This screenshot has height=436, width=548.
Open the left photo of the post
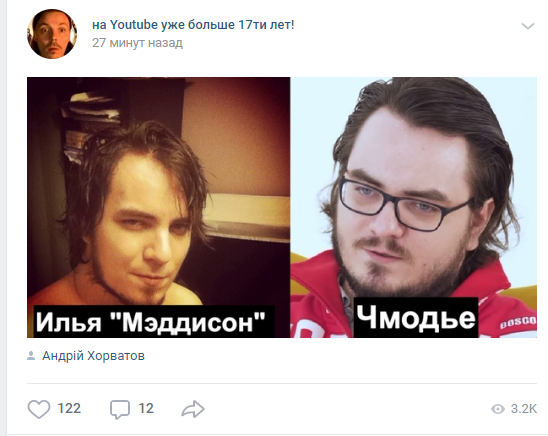[x=159, y=207]
